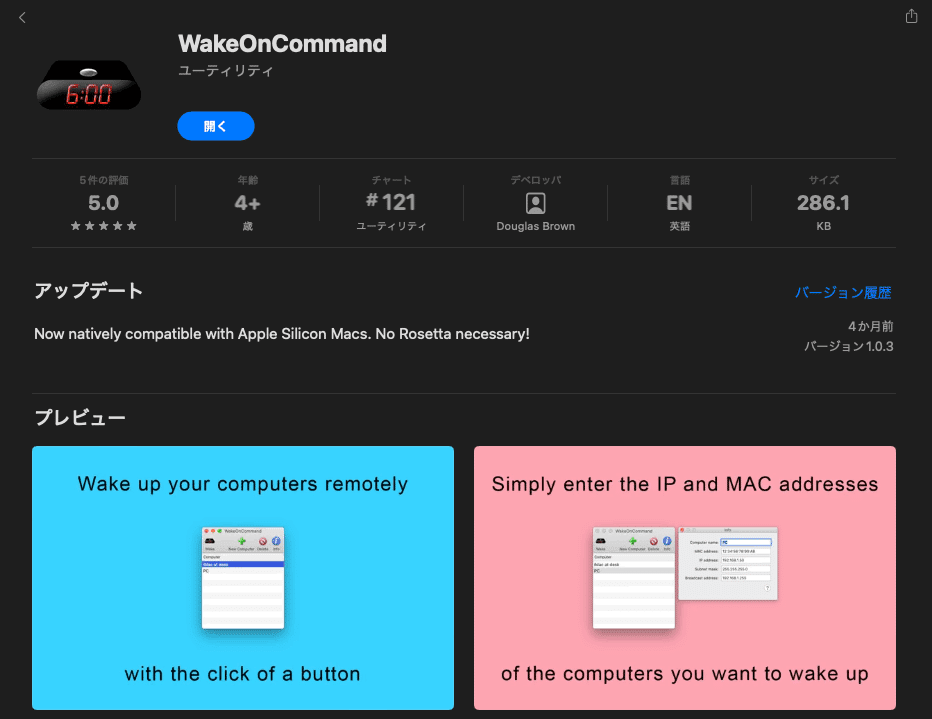Screen dimensions: 932x719
Task: Click the 年齢 column label
Action: click(x=247, y=180)
